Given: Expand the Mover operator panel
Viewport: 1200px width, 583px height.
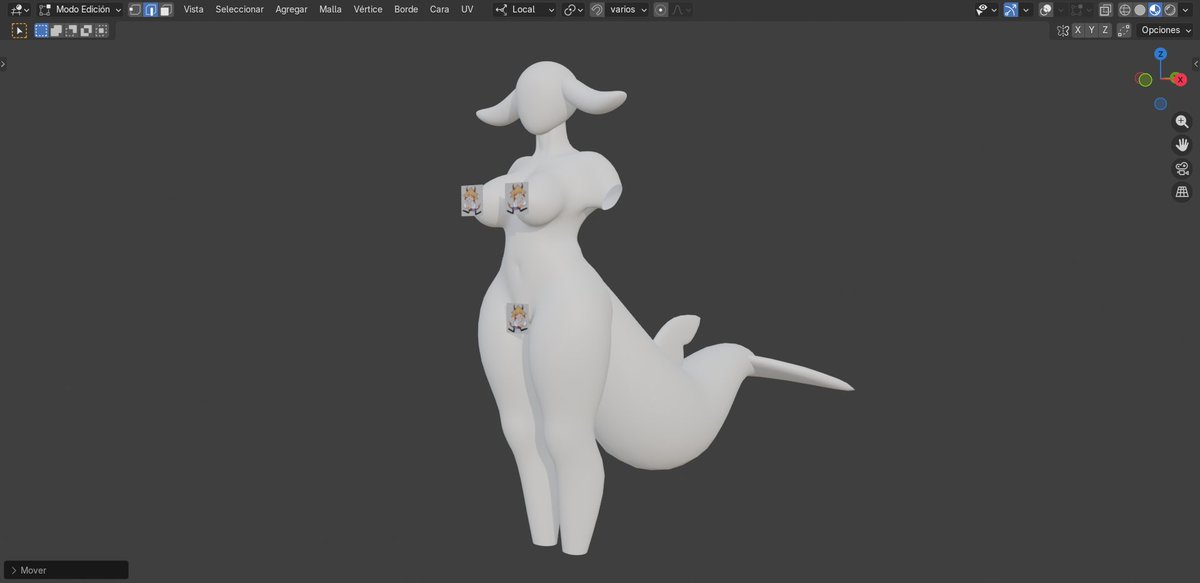Looking at the screenshot, I should click(x=66, y=570).
